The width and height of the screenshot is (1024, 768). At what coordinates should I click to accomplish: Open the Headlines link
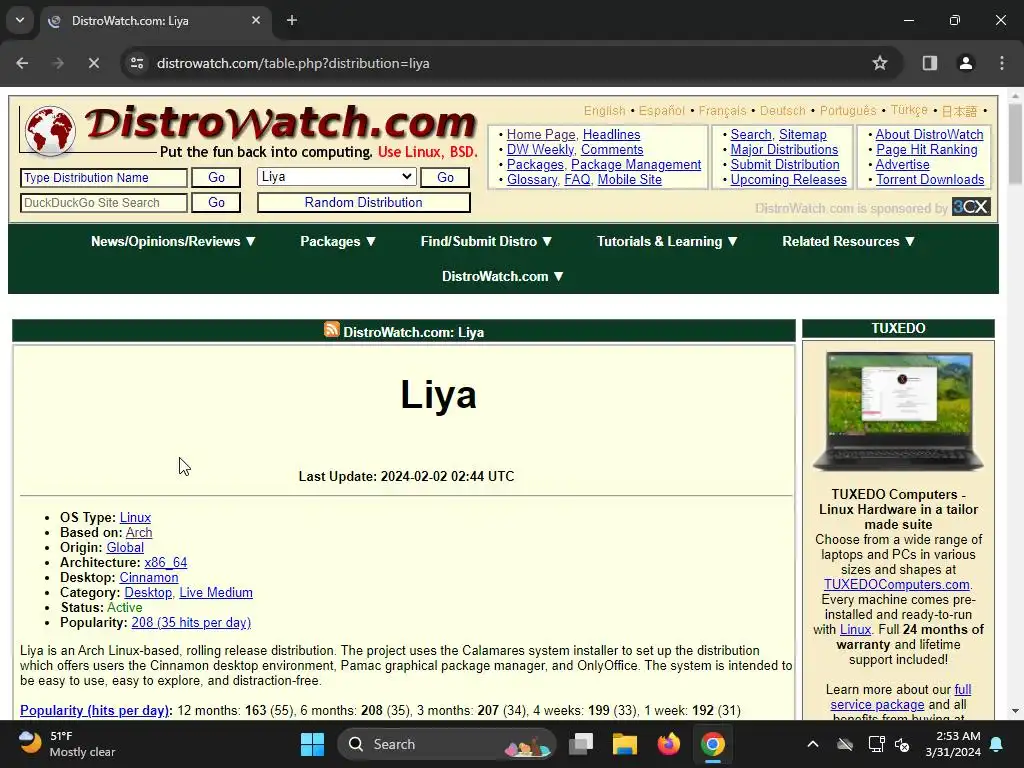click(611, 135)
